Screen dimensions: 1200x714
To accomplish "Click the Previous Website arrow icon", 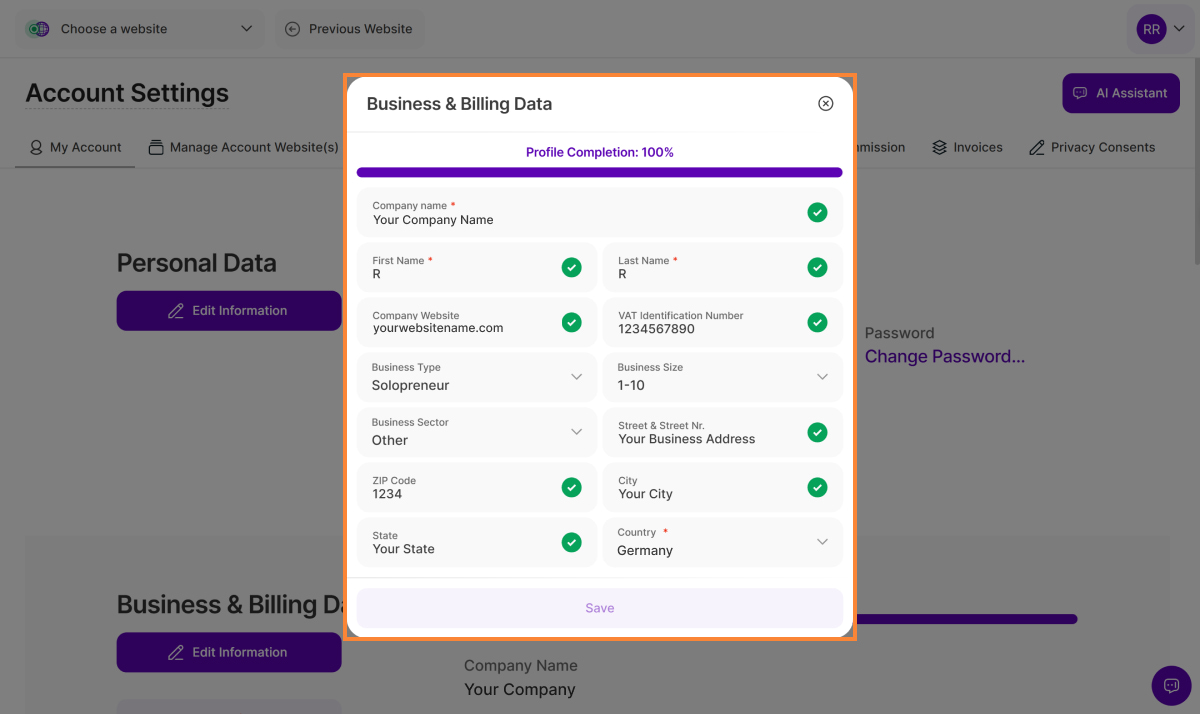I will coord(292,29).
